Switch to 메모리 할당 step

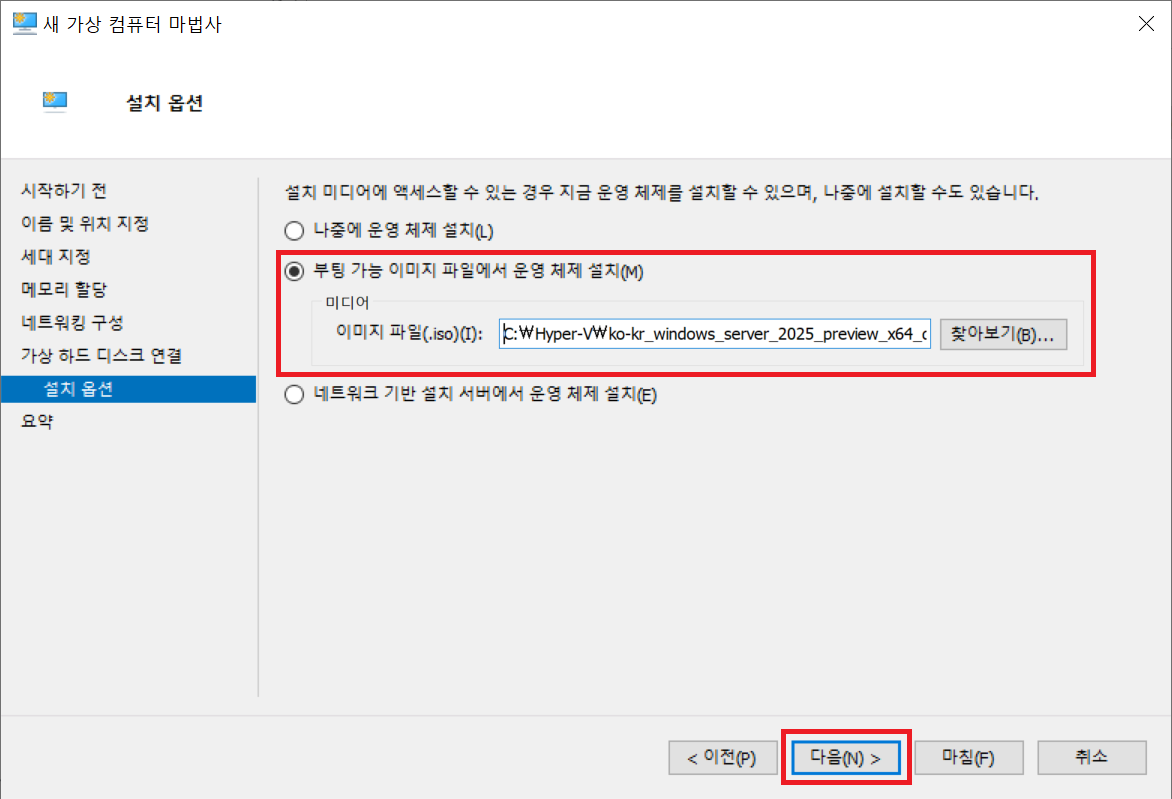coord(64,289)
